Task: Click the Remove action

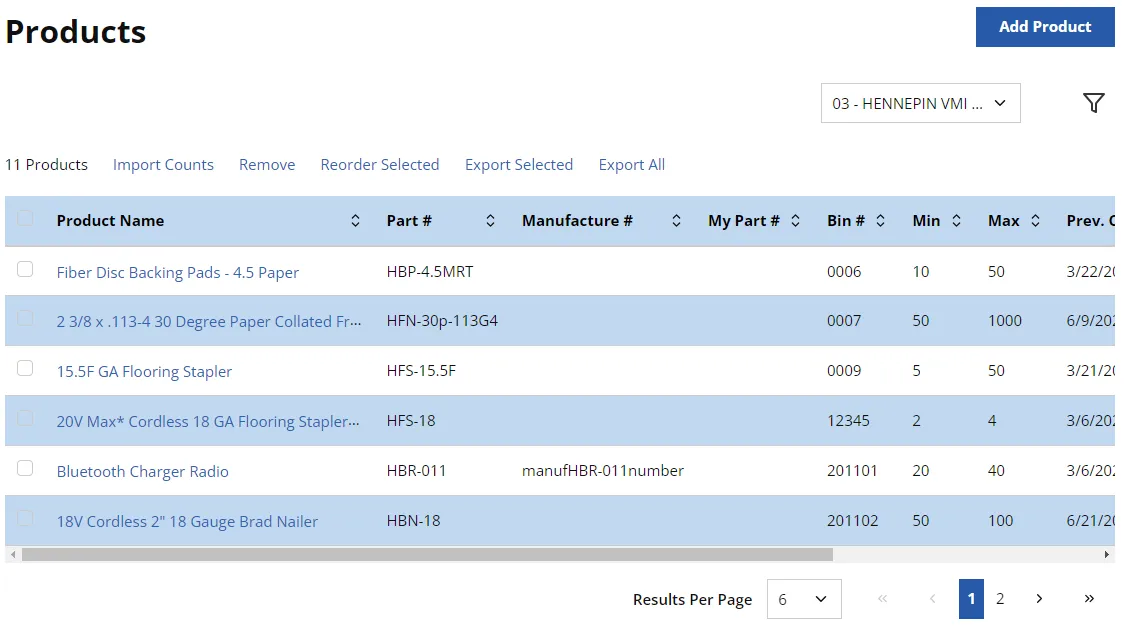Action: [267, 165]
